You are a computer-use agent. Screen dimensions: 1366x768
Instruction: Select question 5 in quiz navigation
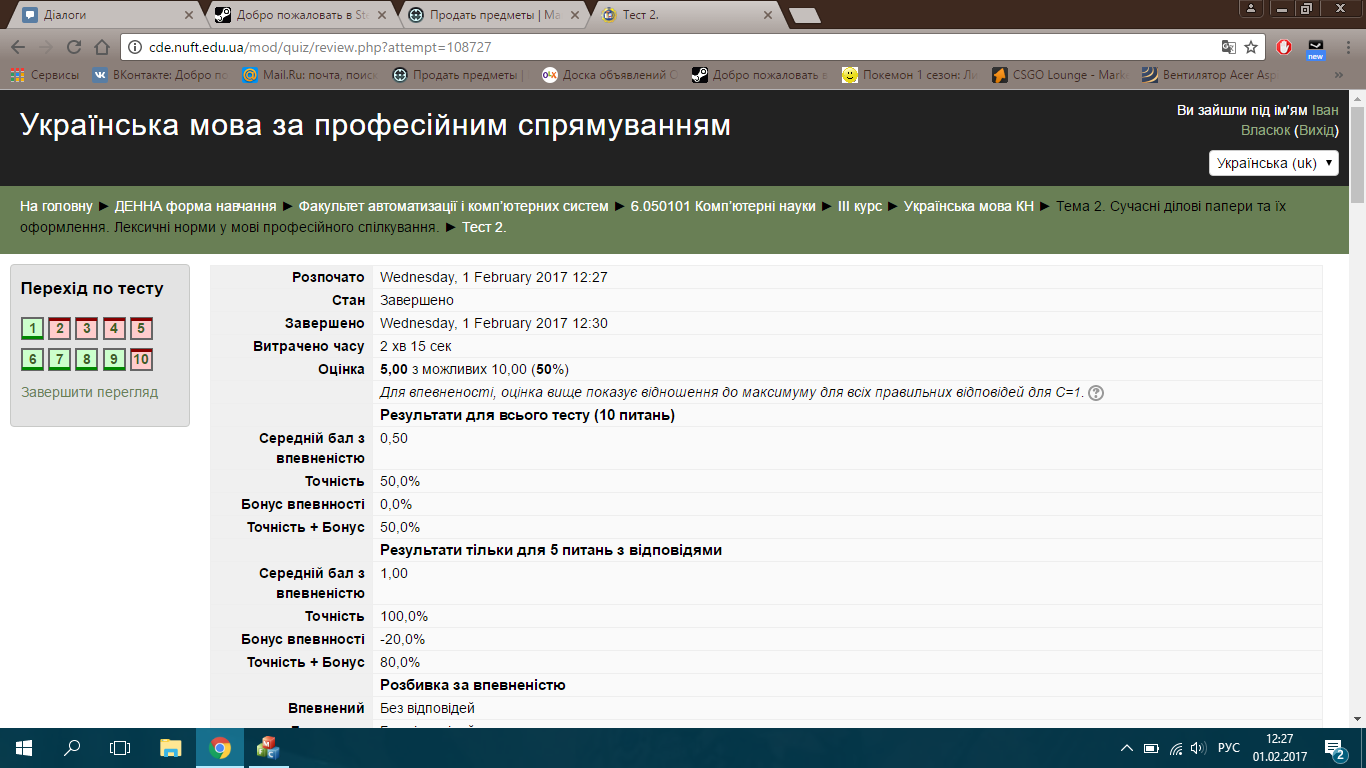(x=140, y=327)
